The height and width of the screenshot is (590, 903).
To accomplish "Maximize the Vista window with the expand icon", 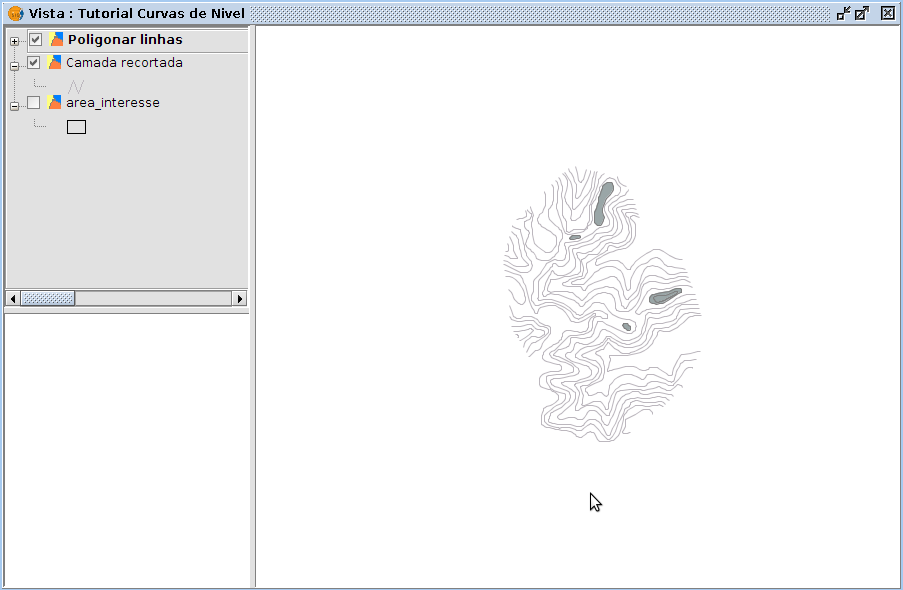I will click(861, 13).
